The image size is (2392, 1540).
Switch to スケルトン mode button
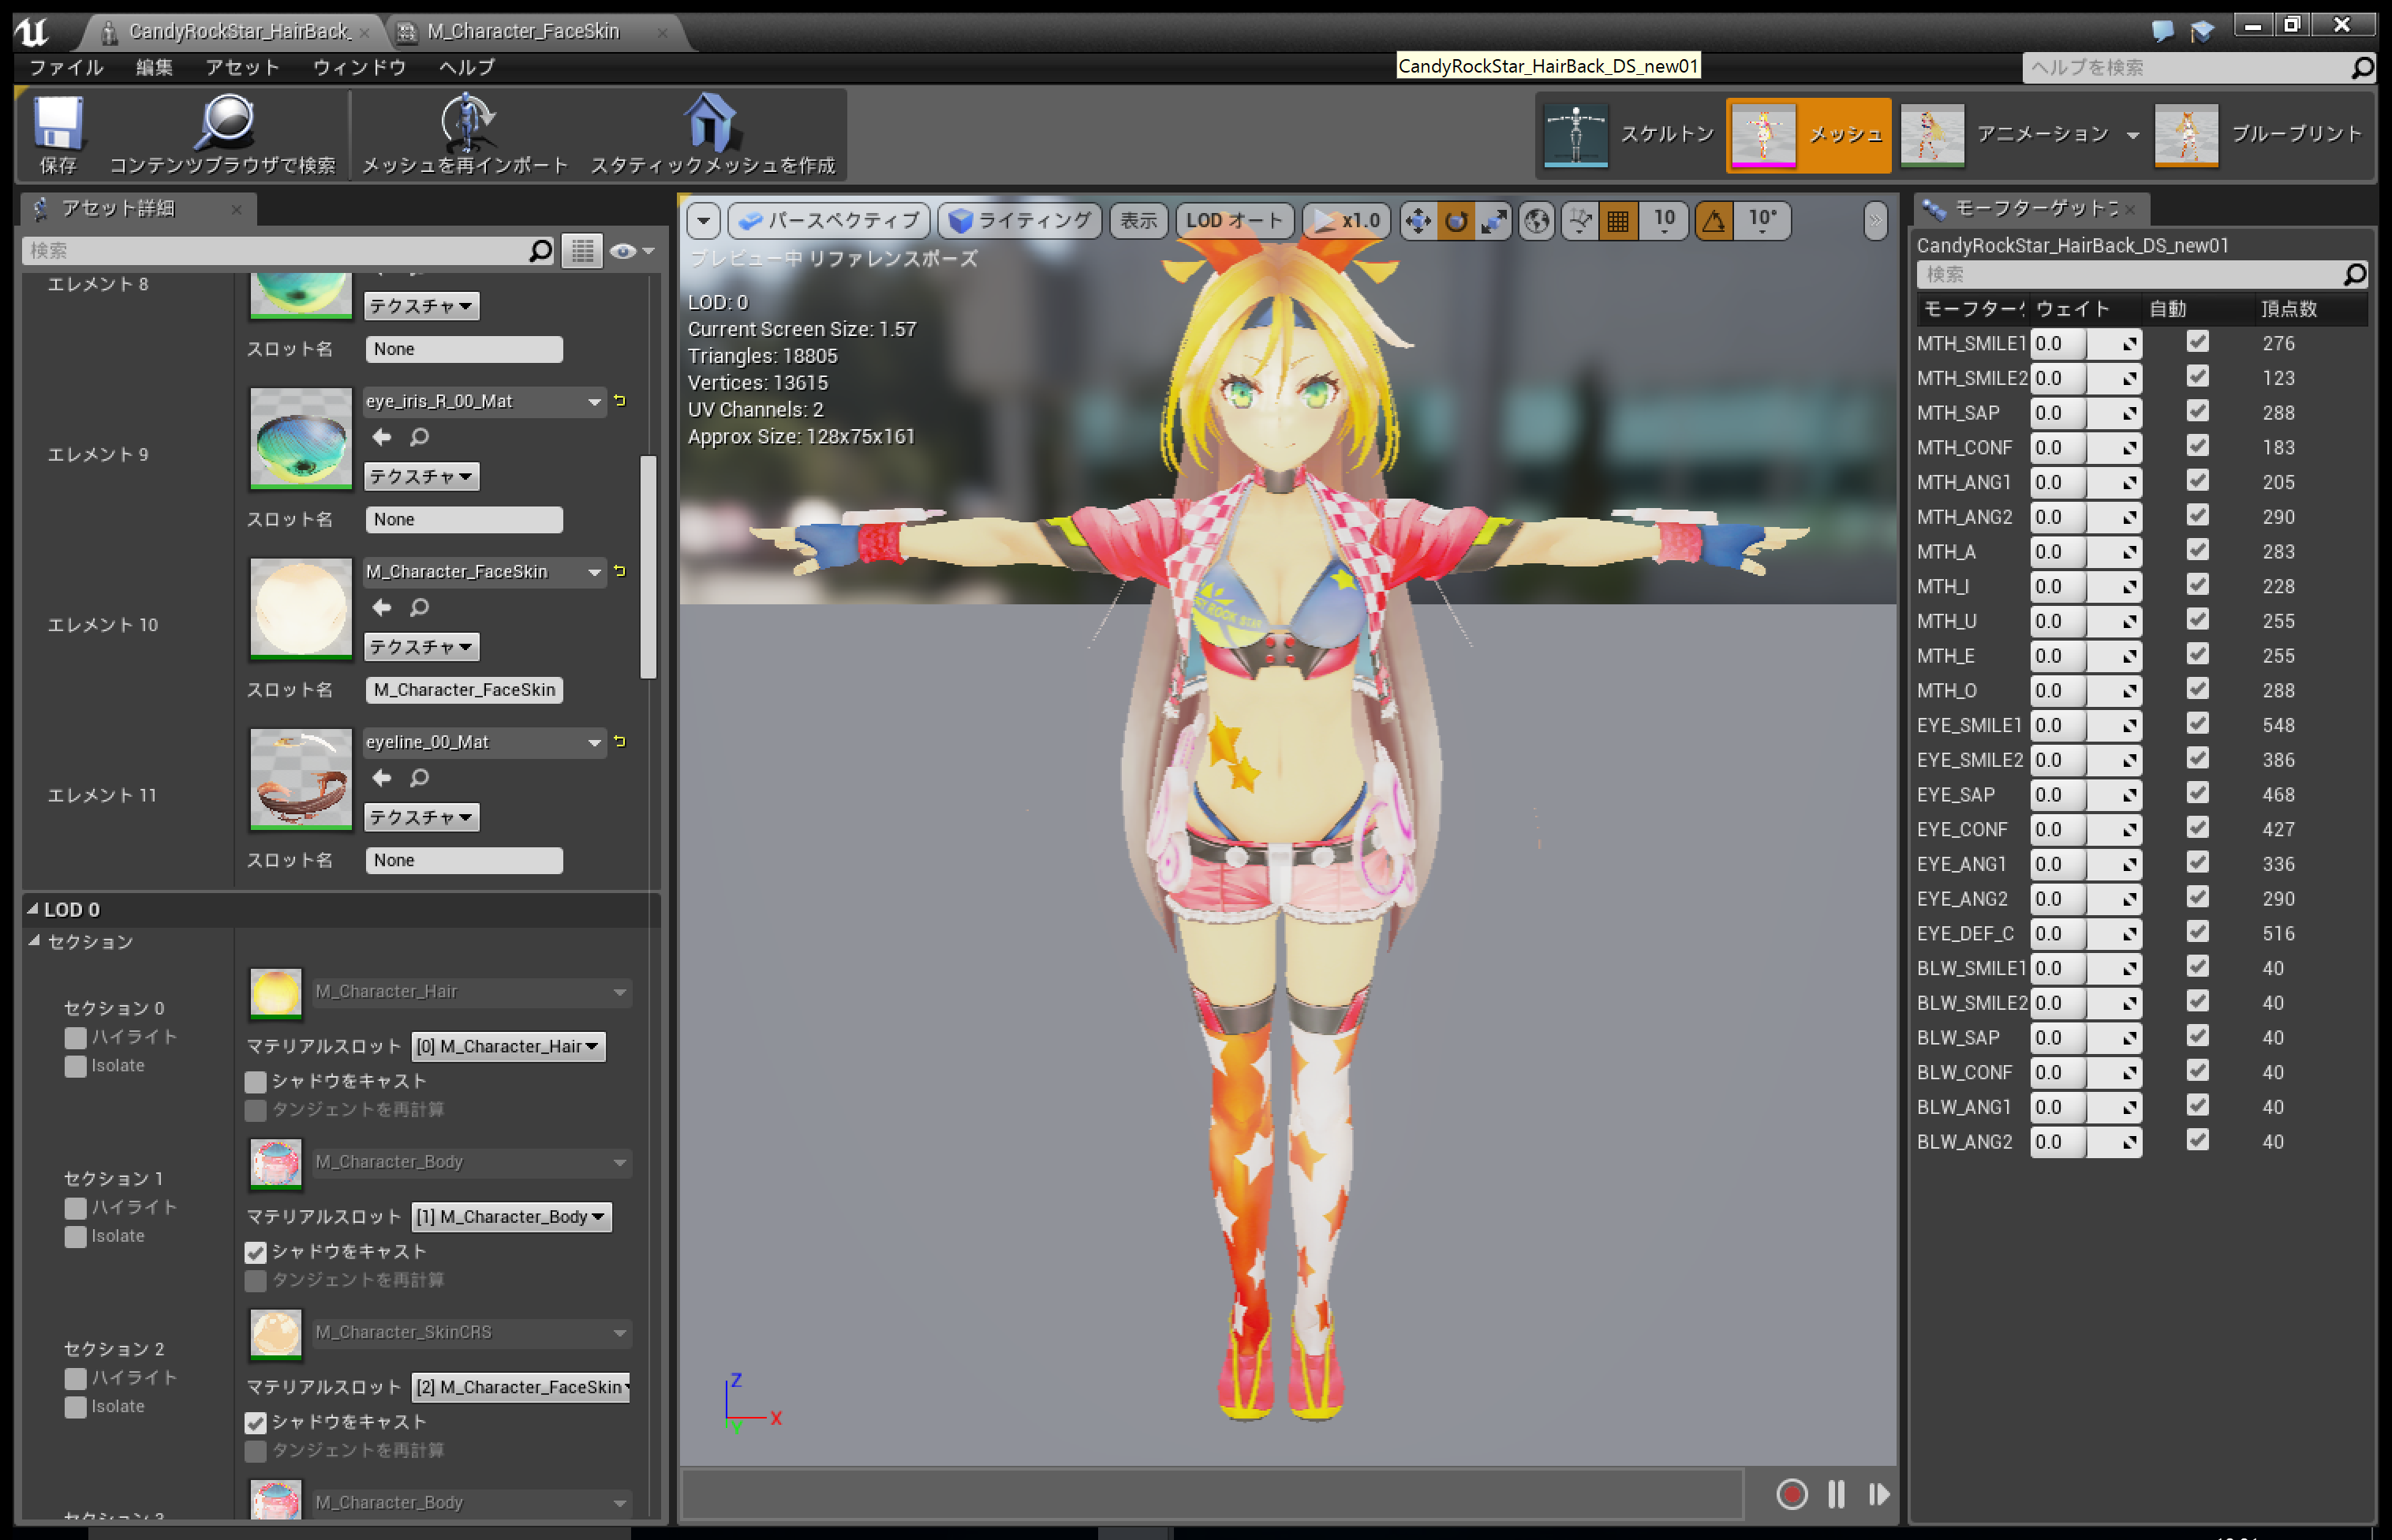(1629, 134)
